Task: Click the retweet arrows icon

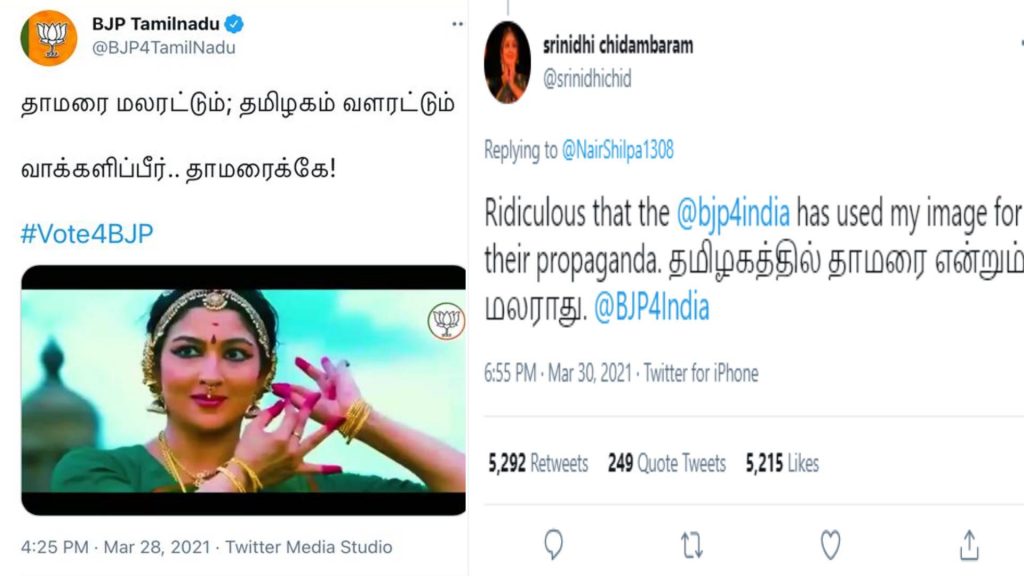Action: point(692,545)
